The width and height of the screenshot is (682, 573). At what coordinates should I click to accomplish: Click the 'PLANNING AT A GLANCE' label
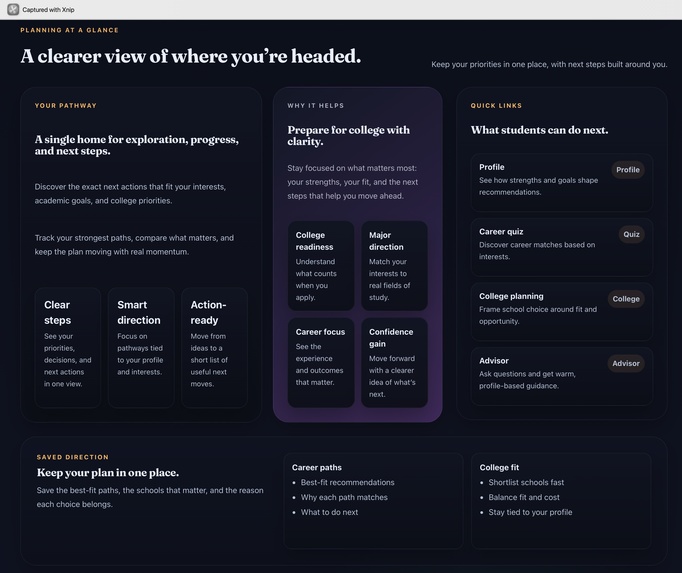click(x=69, y=30)
